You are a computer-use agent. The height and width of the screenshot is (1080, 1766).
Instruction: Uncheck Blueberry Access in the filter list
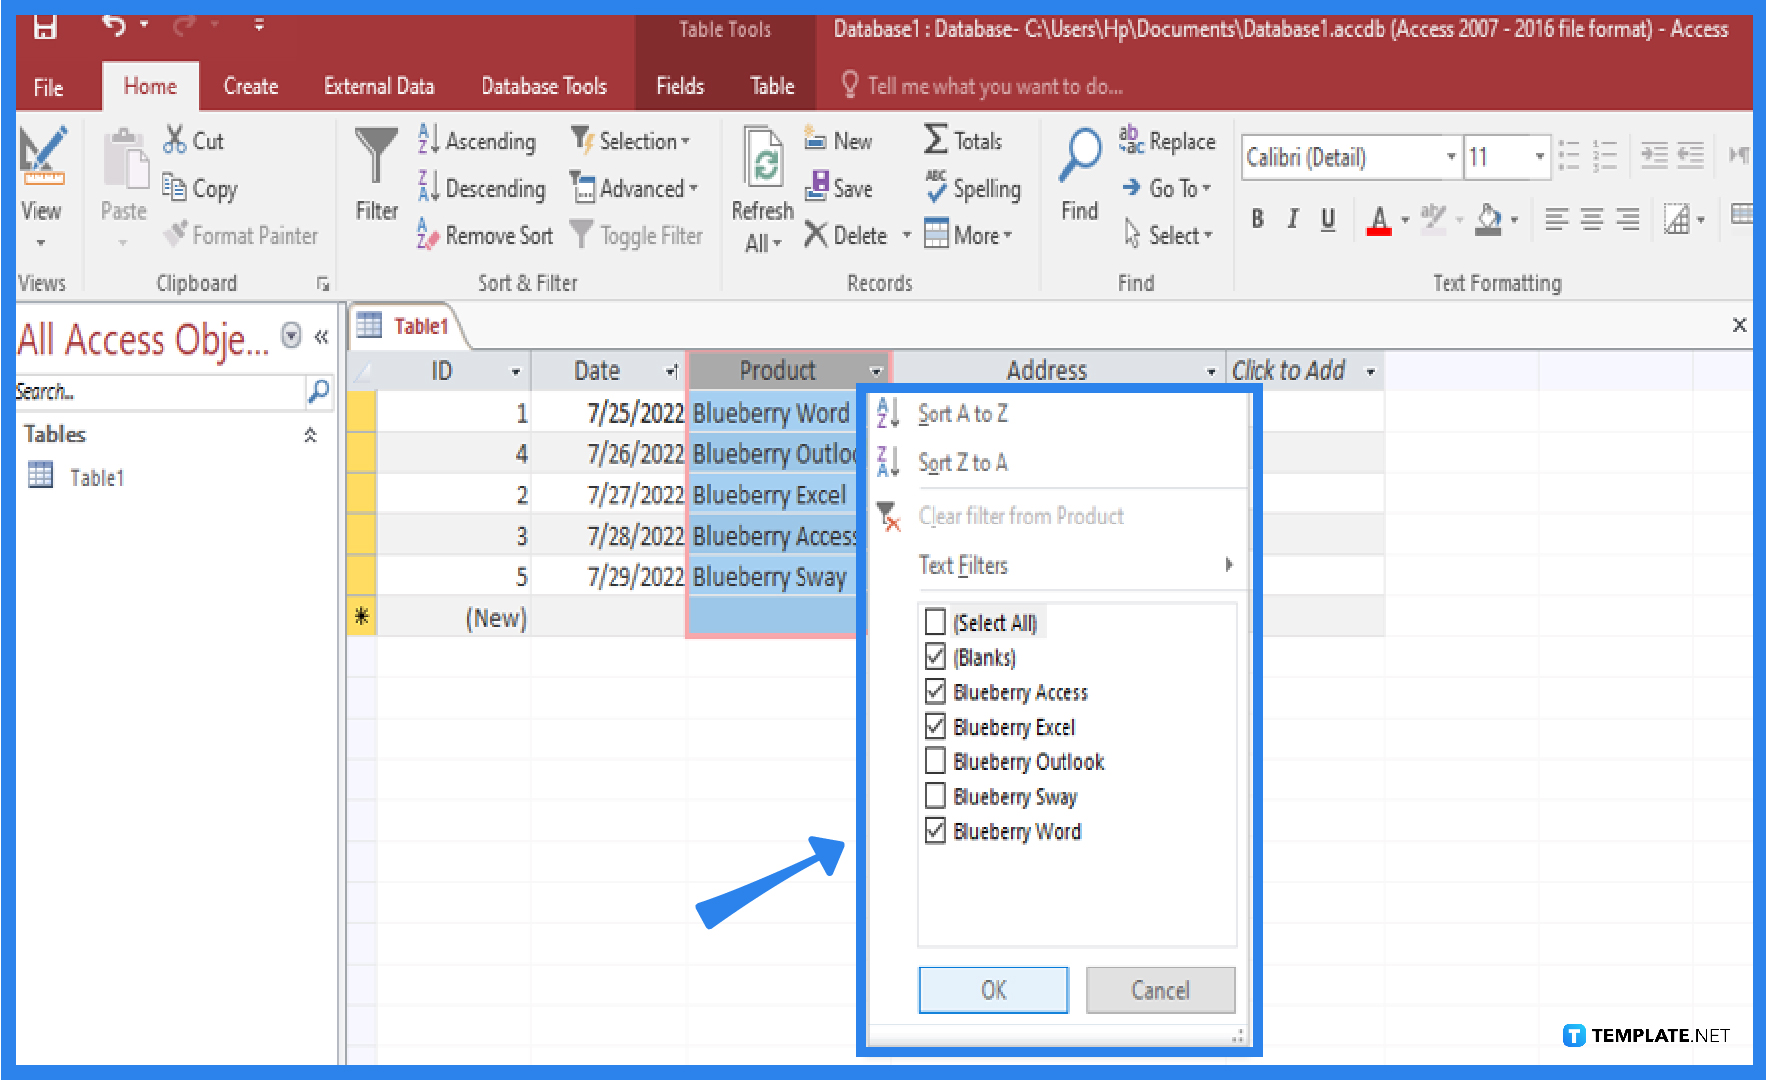click(x=935, y=691)
